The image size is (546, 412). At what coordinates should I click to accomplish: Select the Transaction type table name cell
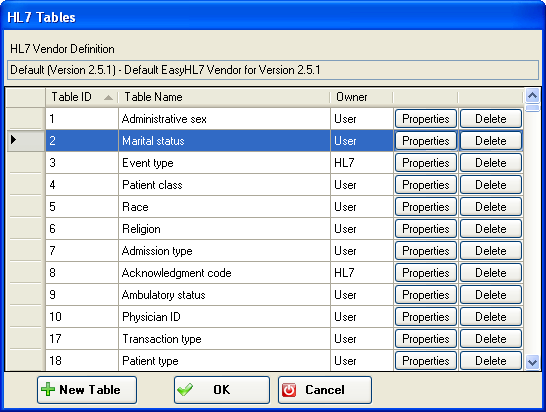pyautogui.click(x=224, y=339)
